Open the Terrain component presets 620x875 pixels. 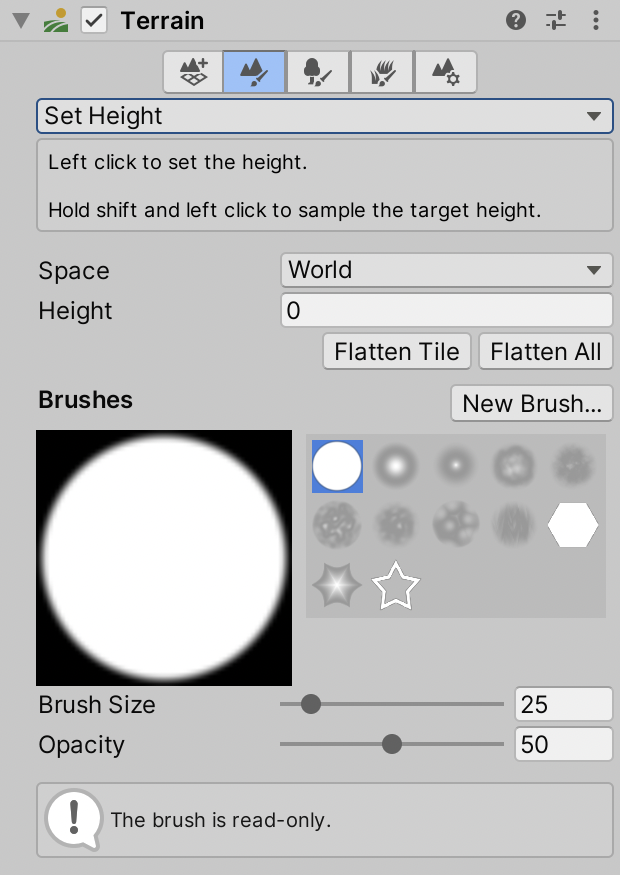point(556,20)
